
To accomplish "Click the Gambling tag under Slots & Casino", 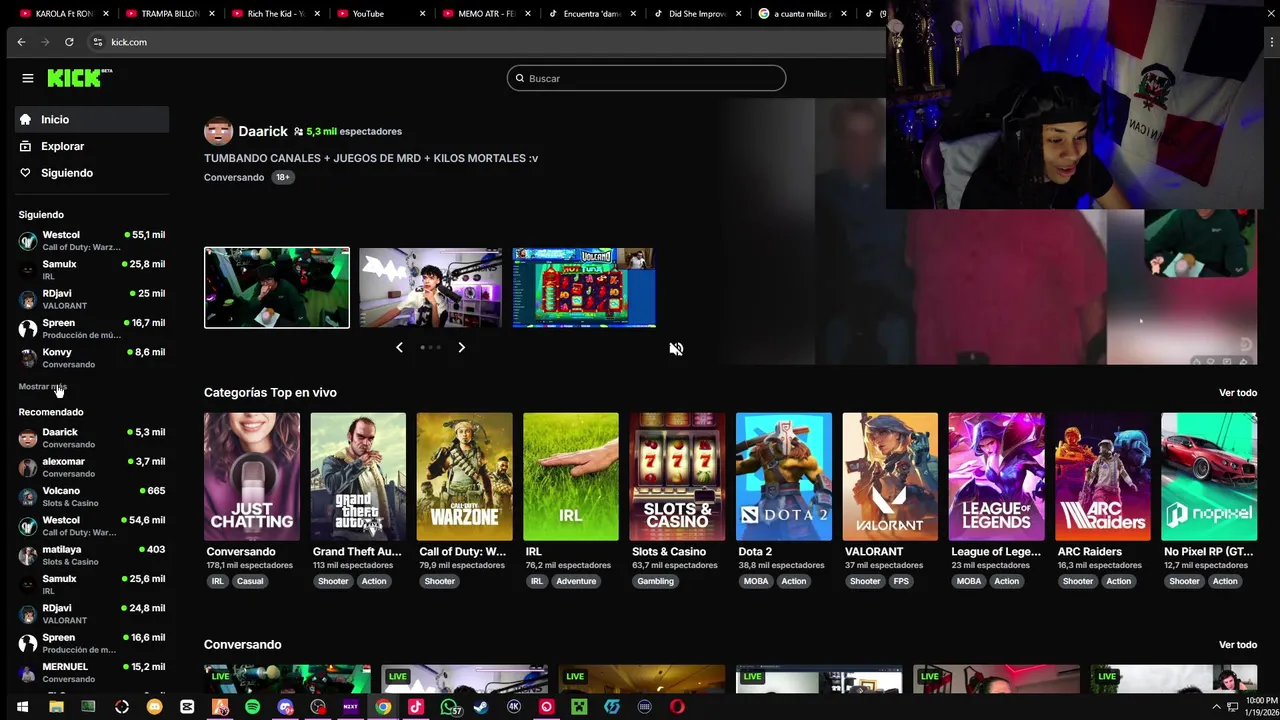I will pyautogui.click(x=655, y=581).
